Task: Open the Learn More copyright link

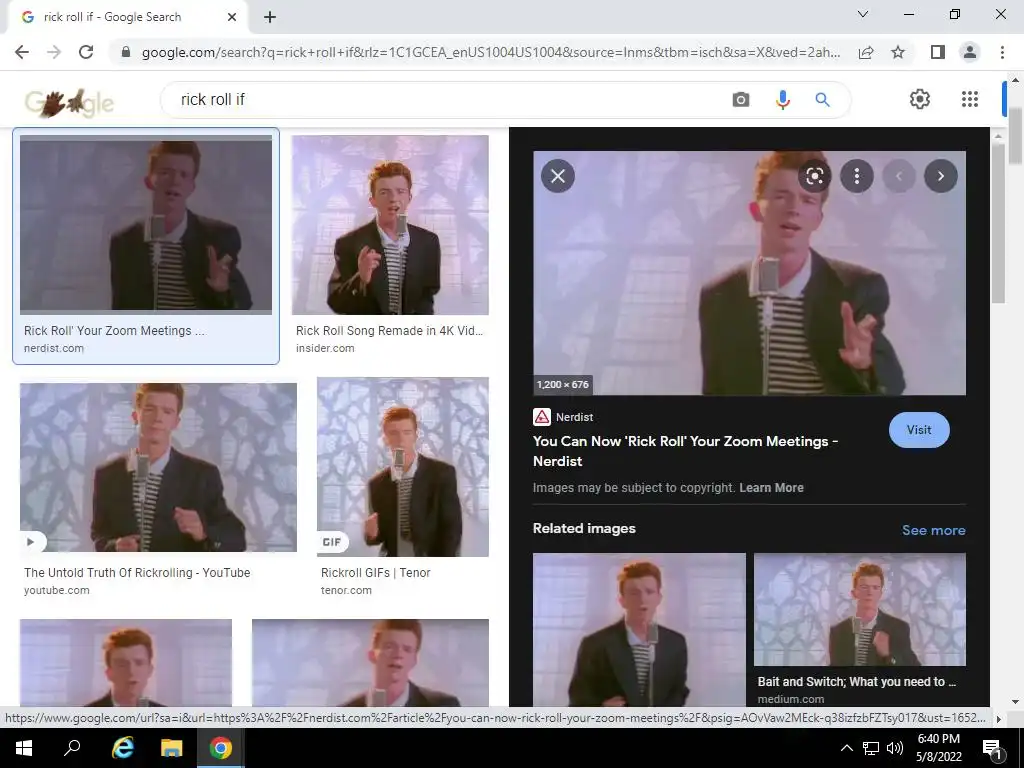Action: (771, 488)
